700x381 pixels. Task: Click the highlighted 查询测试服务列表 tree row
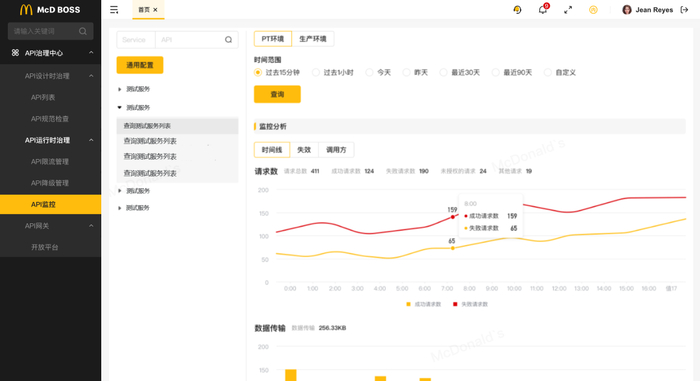pos(177,126)
